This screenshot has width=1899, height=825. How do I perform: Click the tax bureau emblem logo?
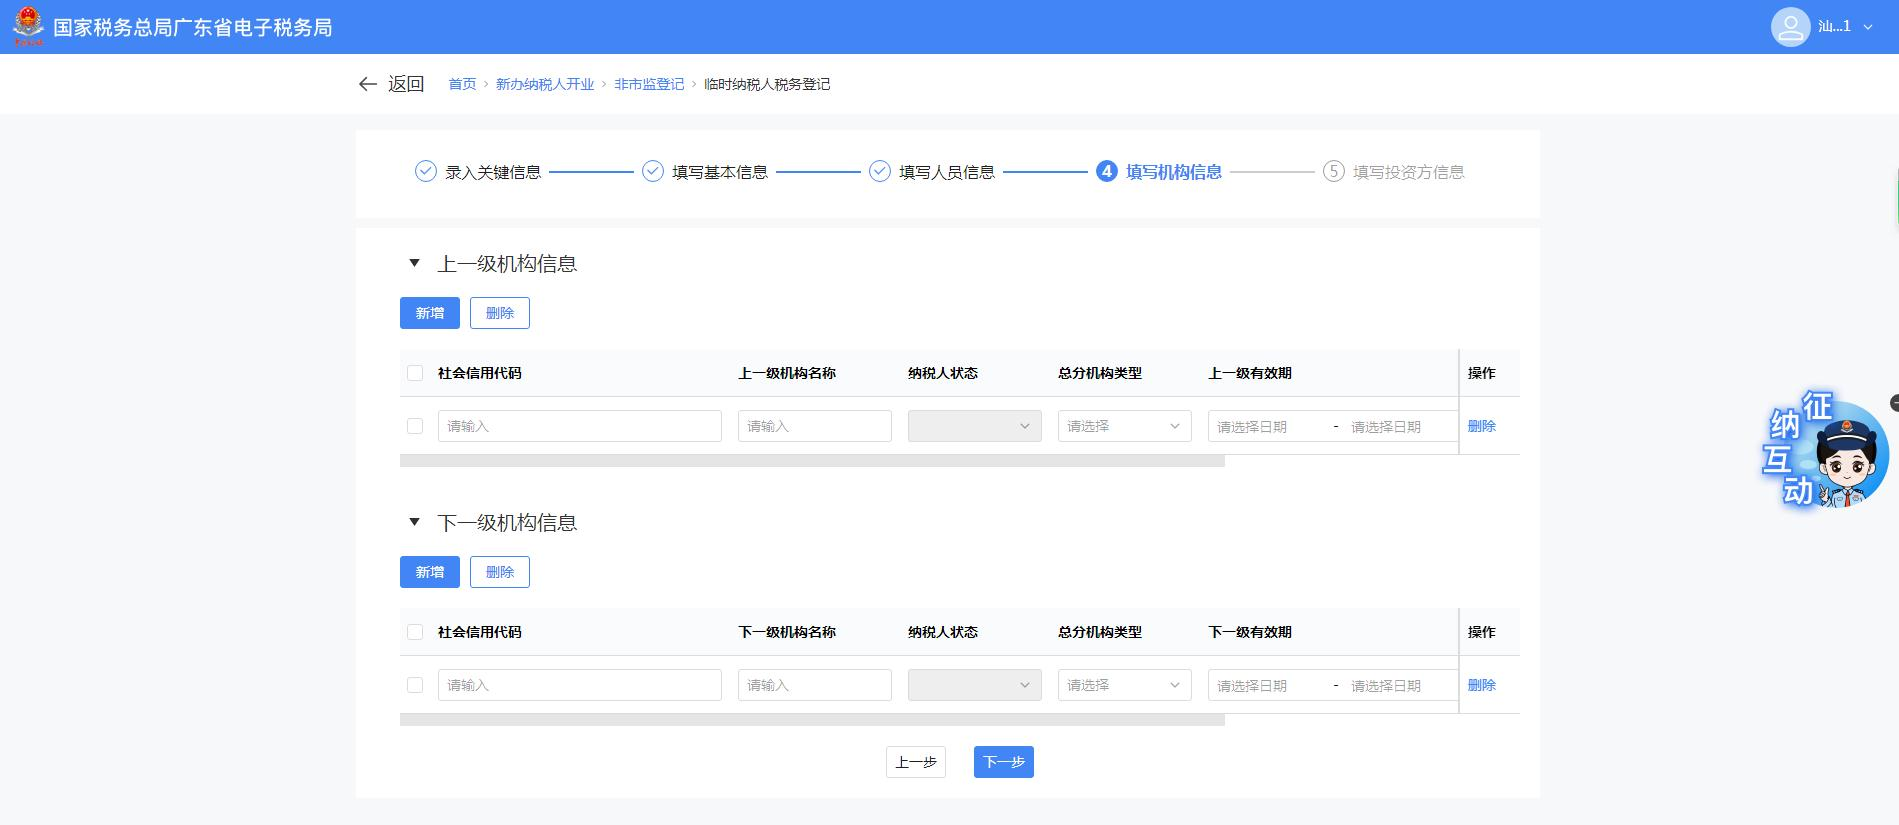tap(28, 26)
